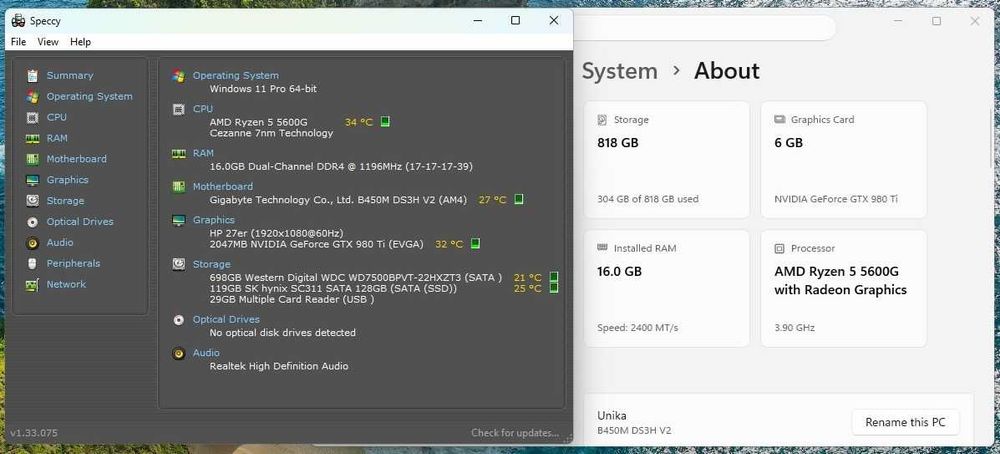1000x454 pixels.
Task: Click System breadcrumb in Settings window
Action: point(619,71)
